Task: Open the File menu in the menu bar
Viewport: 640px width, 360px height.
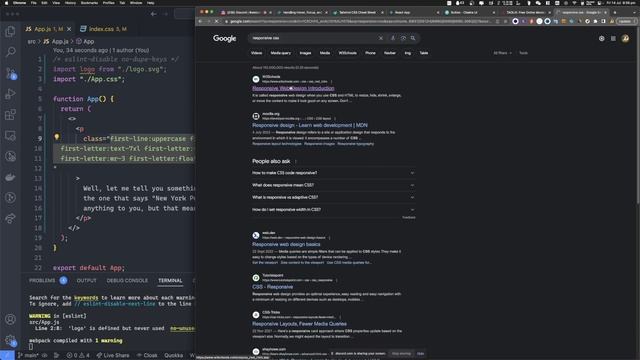Action: pyautogui.click(x=33, y=3)
